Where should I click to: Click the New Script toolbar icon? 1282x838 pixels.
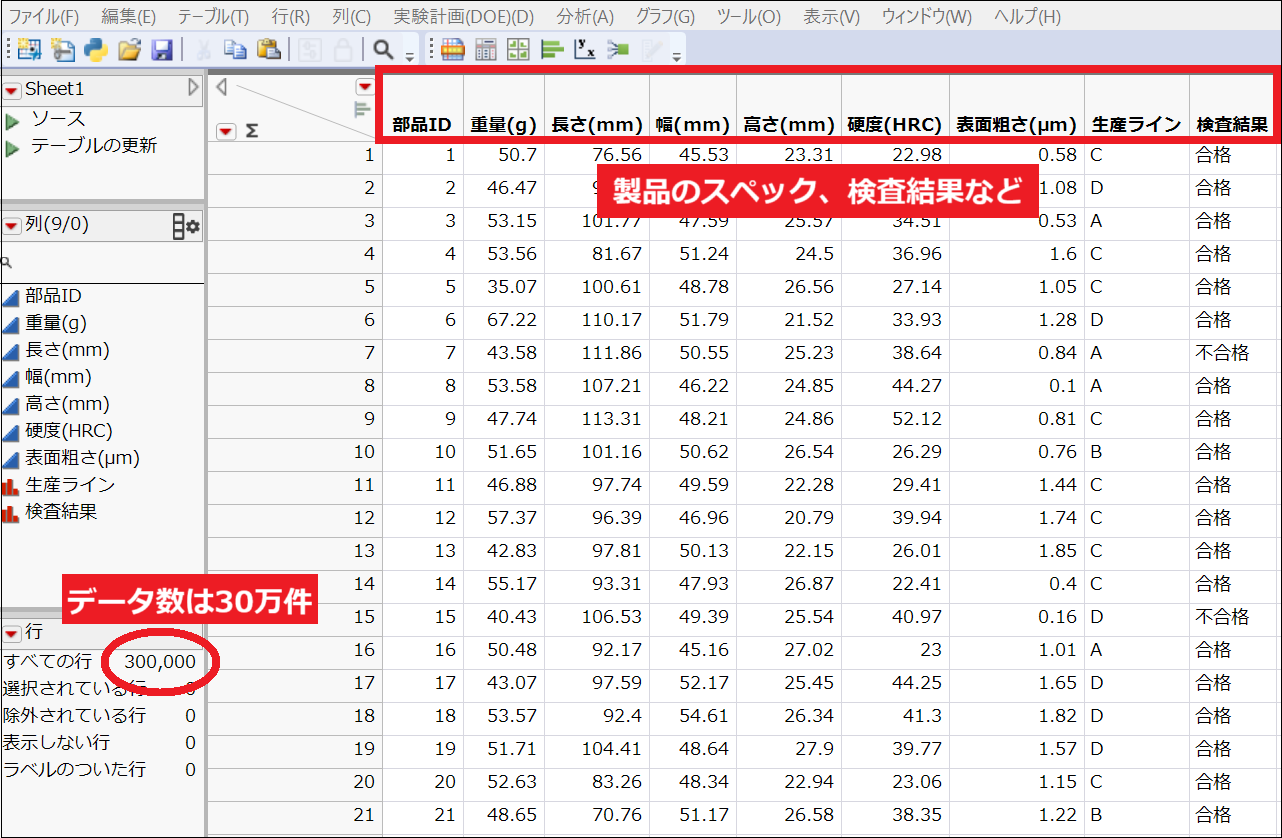point(64,49)
